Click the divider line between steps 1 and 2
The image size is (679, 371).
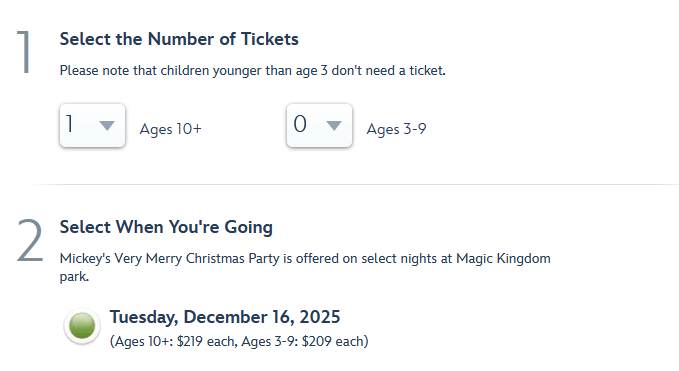point(356,184)
